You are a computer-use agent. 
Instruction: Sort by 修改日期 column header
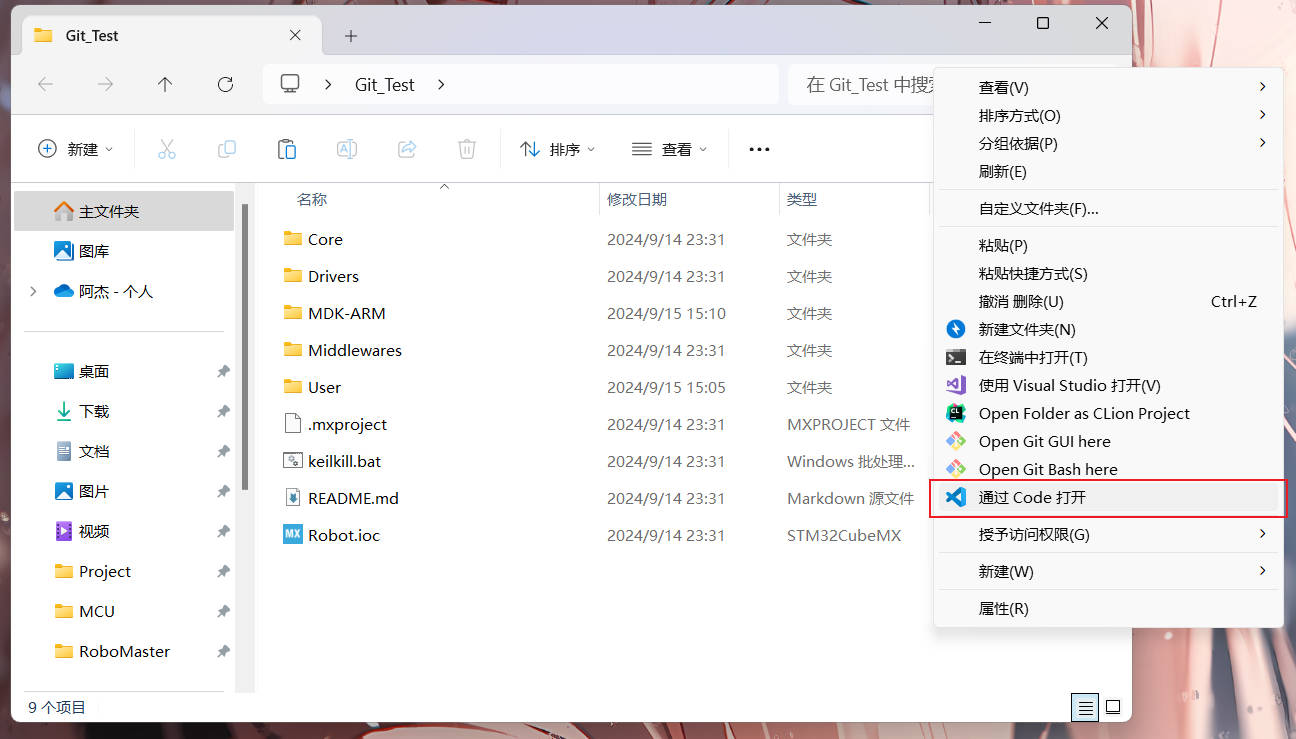coord(636,199)
